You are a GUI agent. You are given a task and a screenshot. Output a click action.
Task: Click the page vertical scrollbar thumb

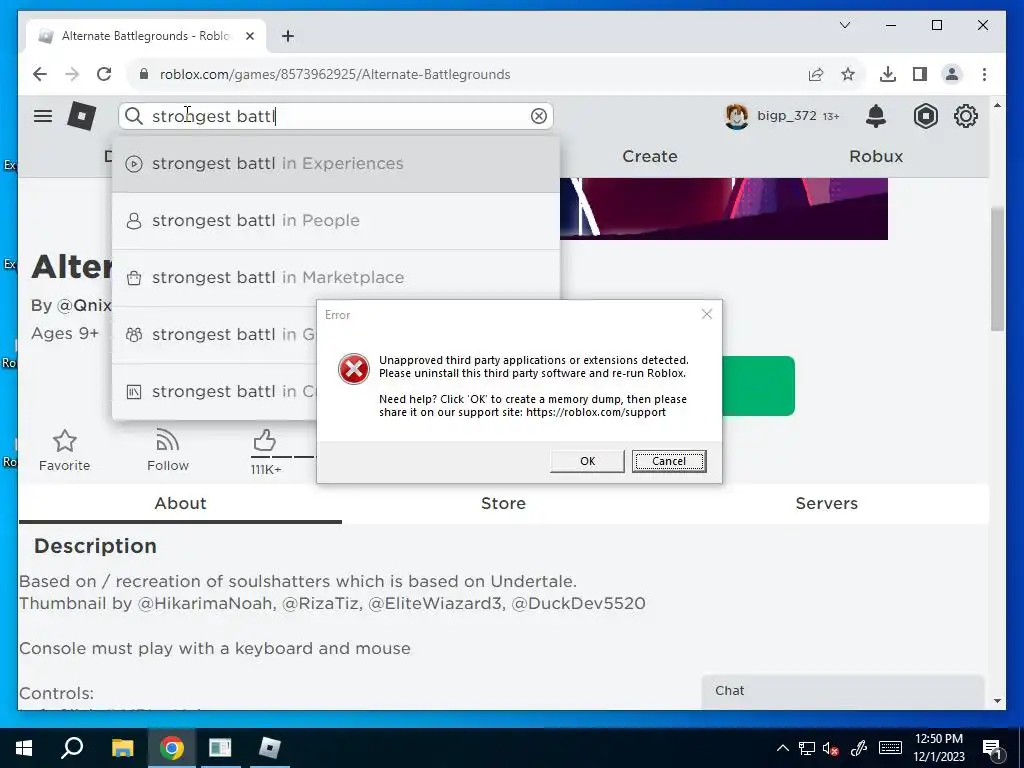coord(997,269)
